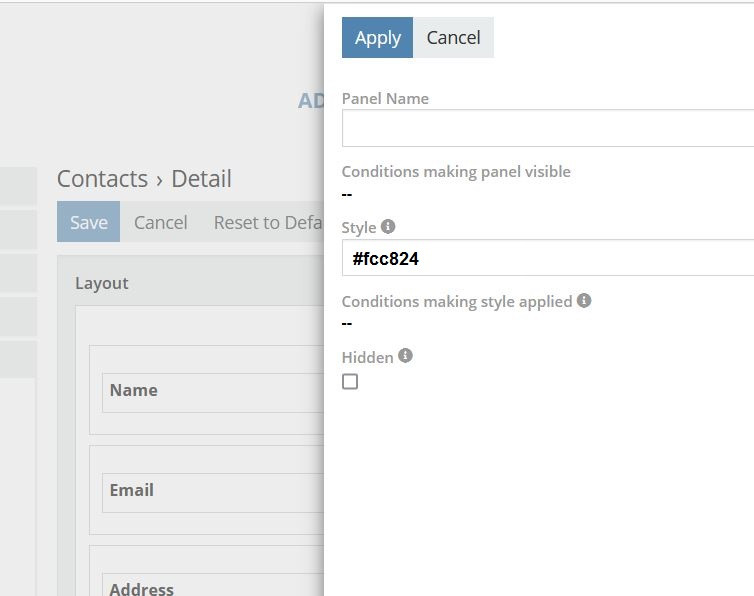Go to Contacts in the breadcrumb
This screenshot has height=596, width=754.
coord(102,179)
